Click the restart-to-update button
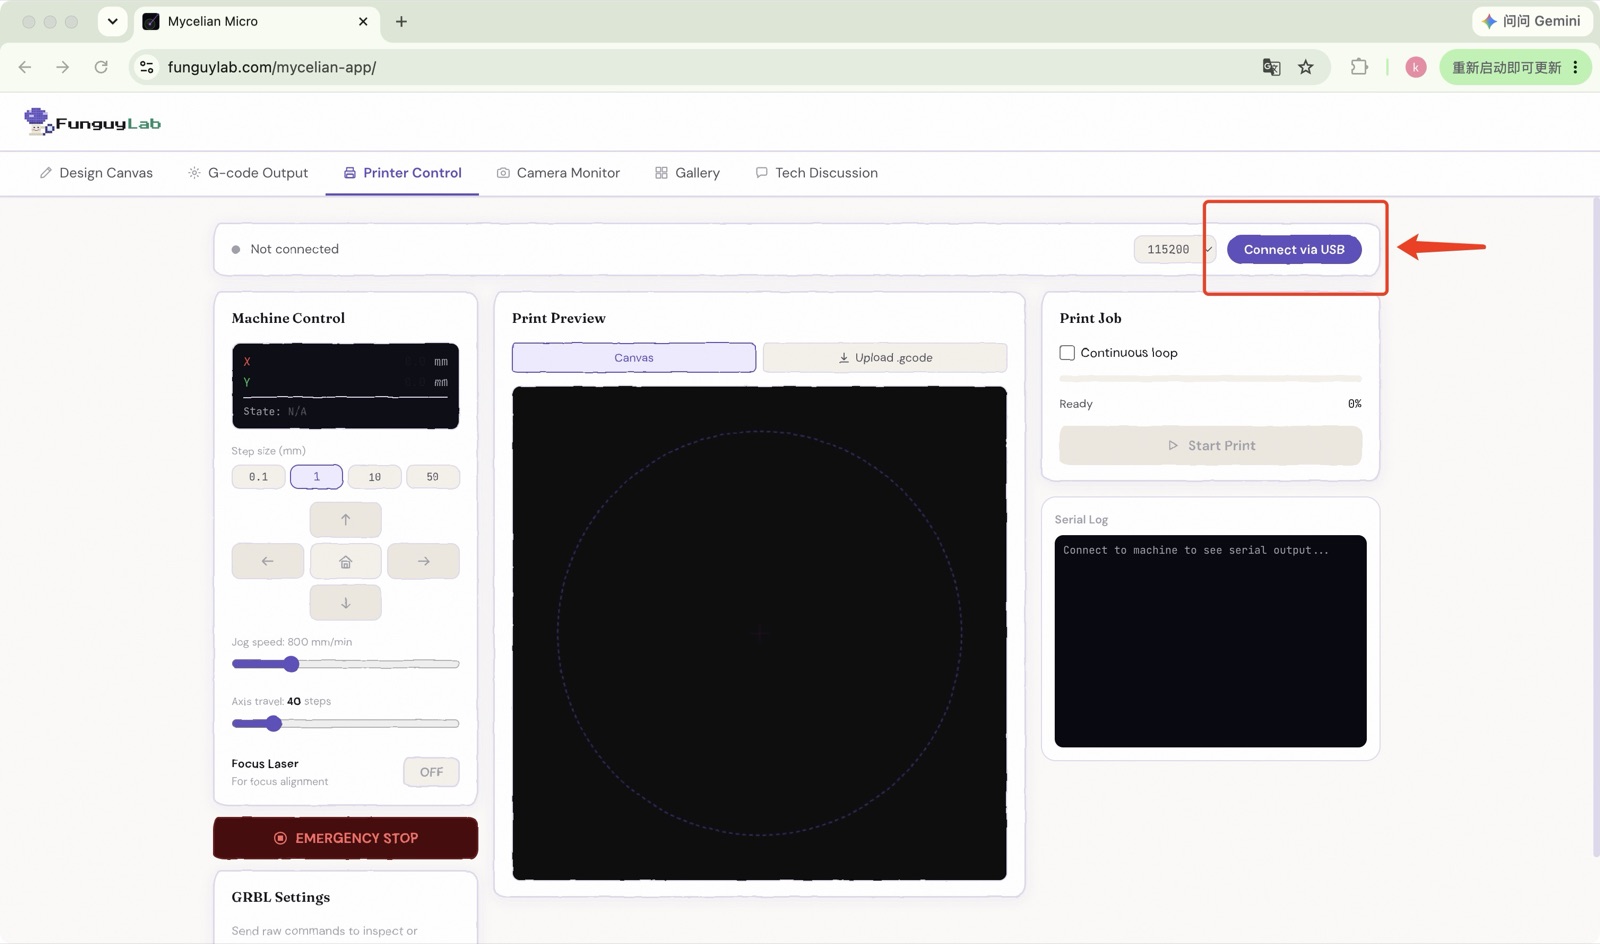1600x944 pixels. click(x=1507, y=67)
